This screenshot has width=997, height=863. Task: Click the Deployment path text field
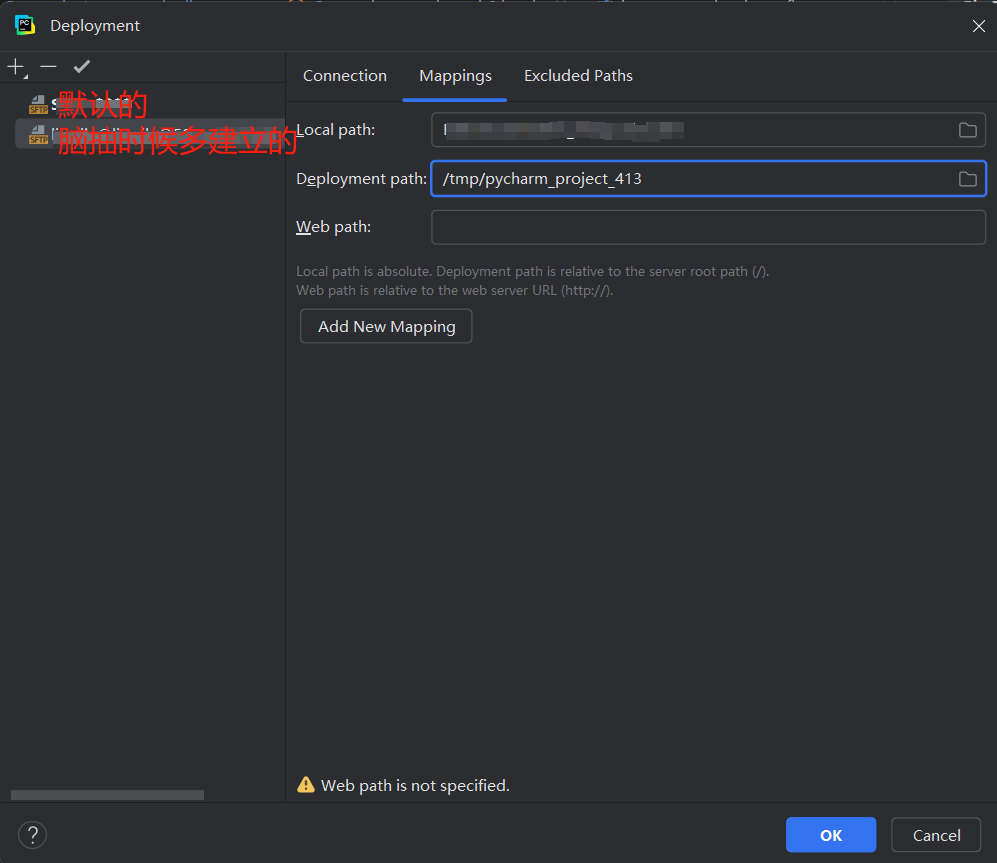(700, 178)
